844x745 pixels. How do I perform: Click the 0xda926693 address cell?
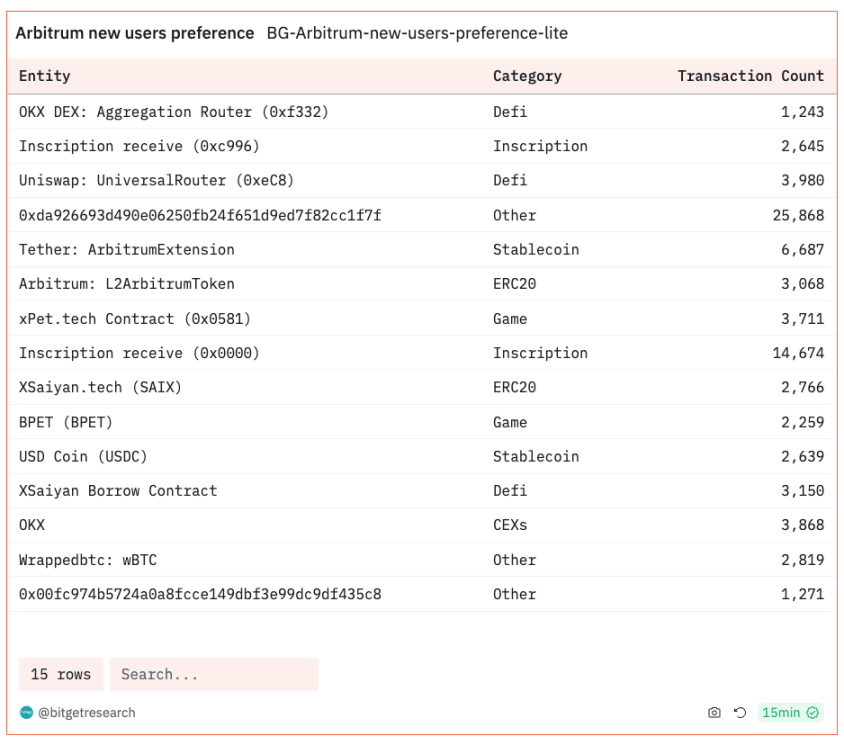(200, 215)
